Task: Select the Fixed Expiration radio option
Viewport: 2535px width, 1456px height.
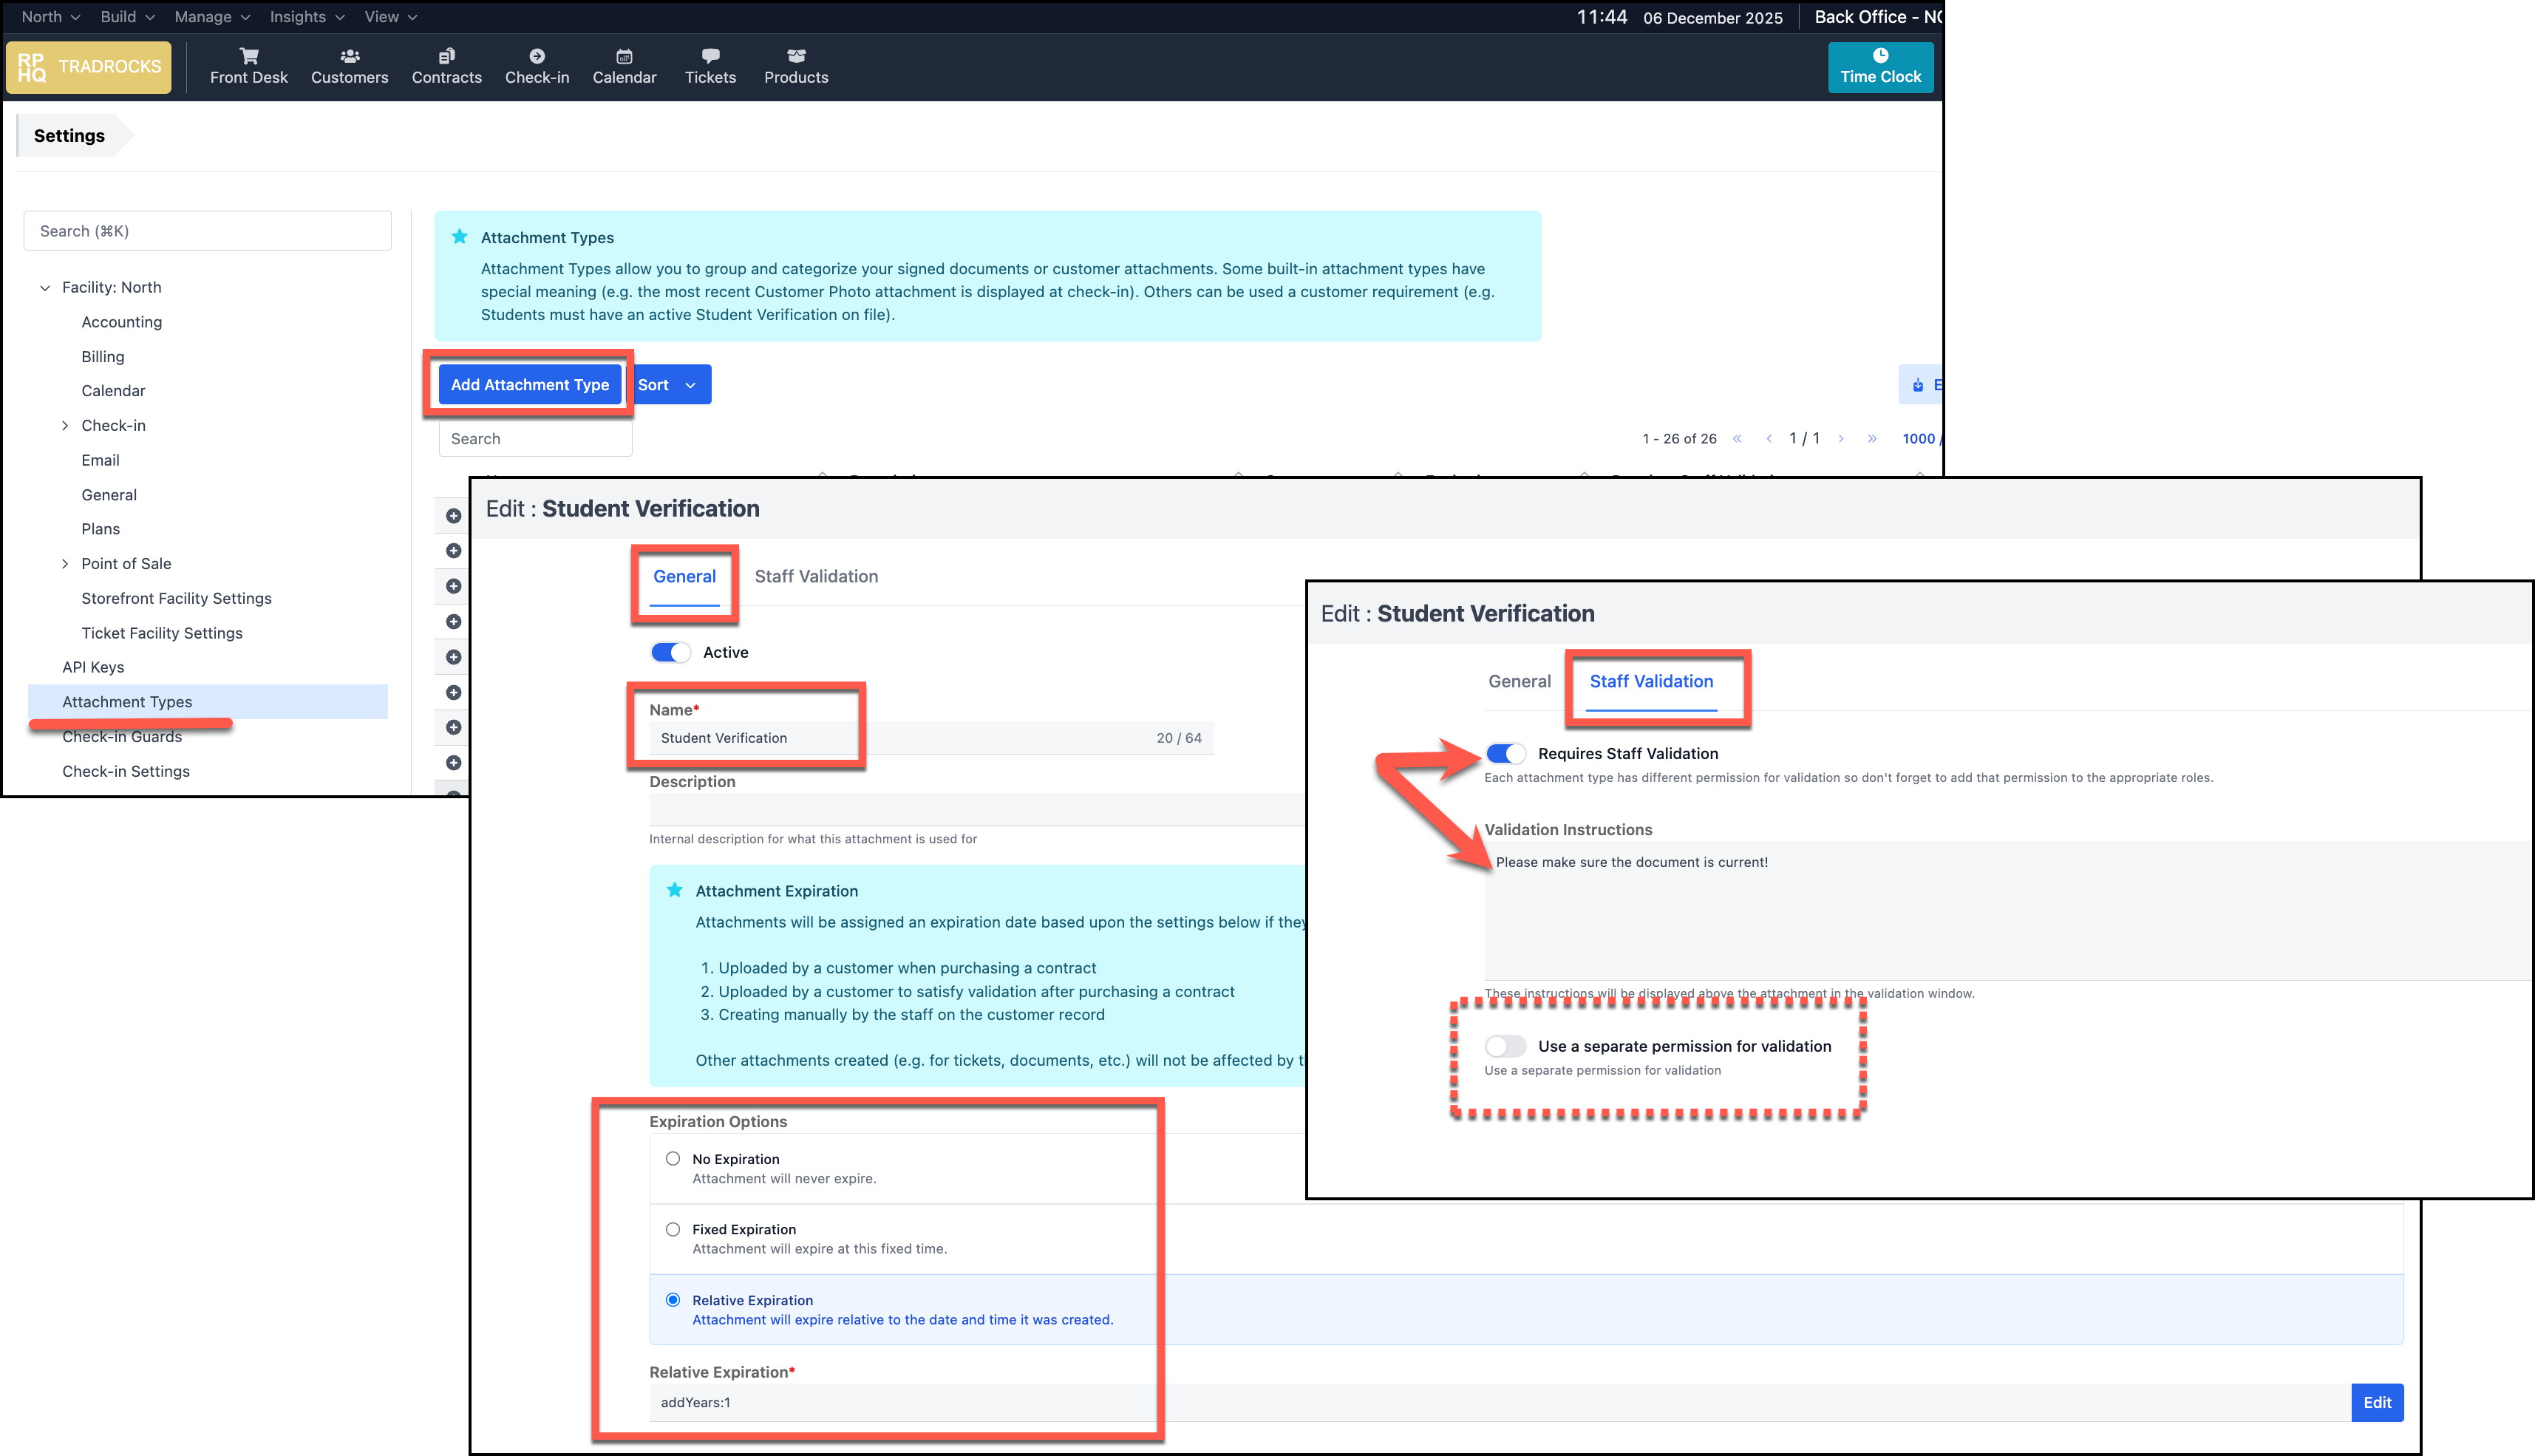Action: point(673,1229)
